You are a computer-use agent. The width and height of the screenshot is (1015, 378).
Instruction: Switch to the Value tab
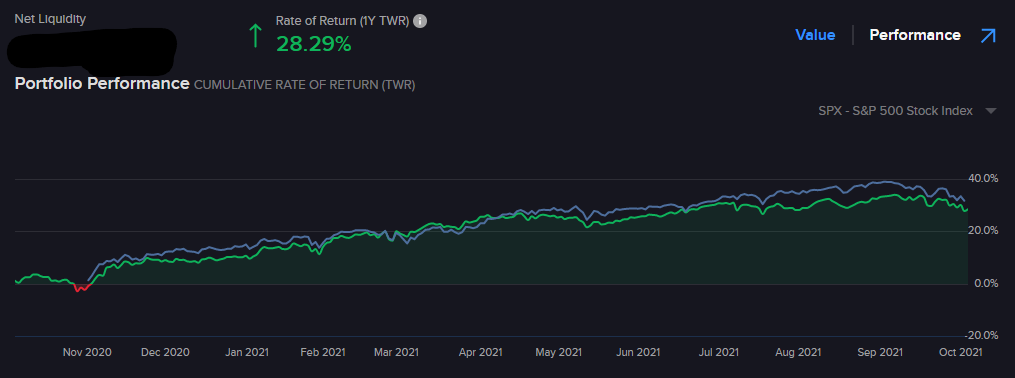pyautogui.click(x=815, y=35)
